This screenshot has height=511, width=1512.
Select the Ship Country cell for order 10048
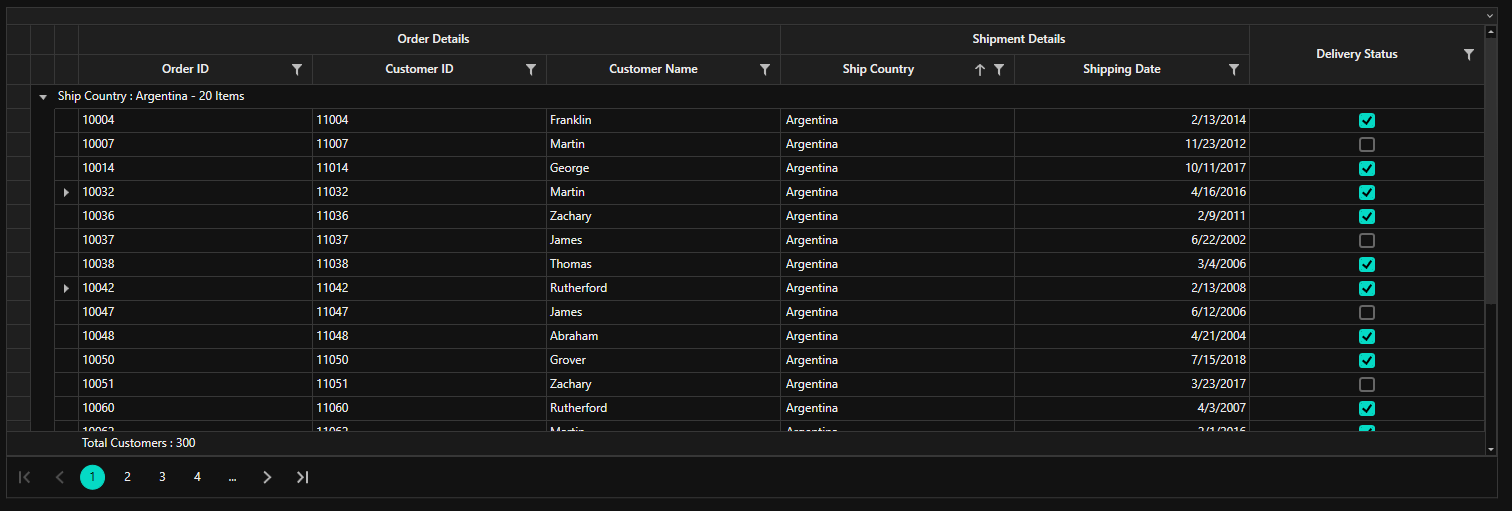point(898,336)
